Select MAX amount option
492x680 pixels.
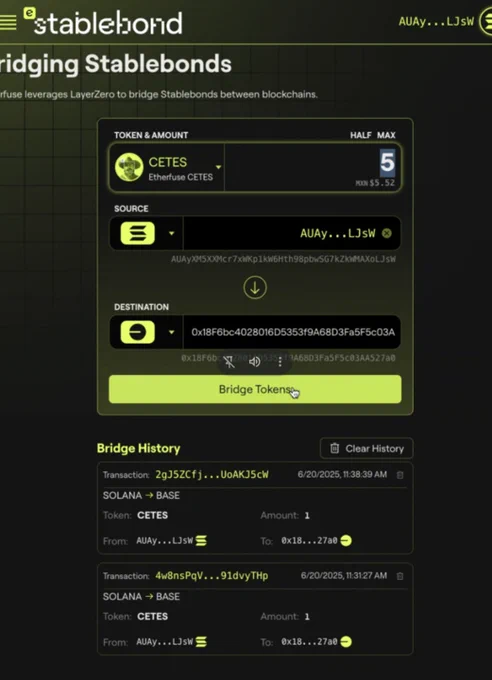(x=386, y=135)
